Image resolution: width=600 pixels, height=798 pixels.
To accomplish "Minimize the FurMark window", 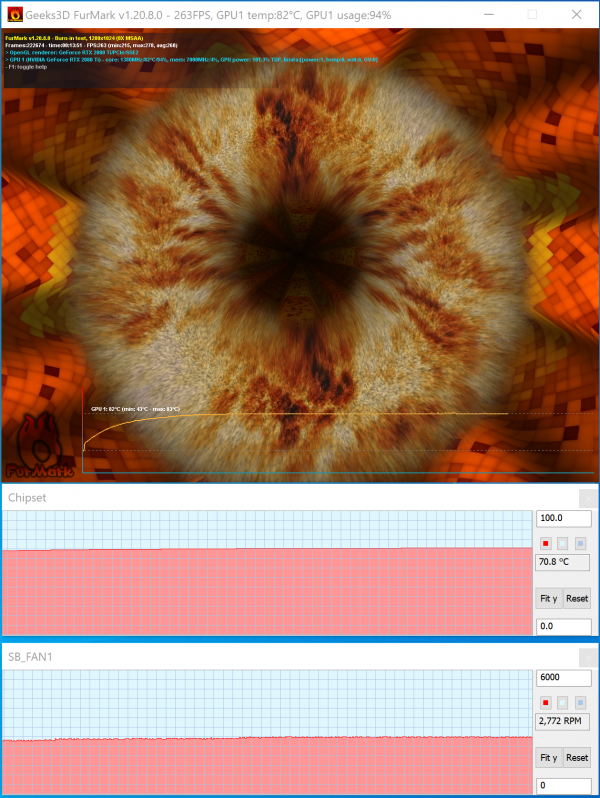I will tap(489, 15).
